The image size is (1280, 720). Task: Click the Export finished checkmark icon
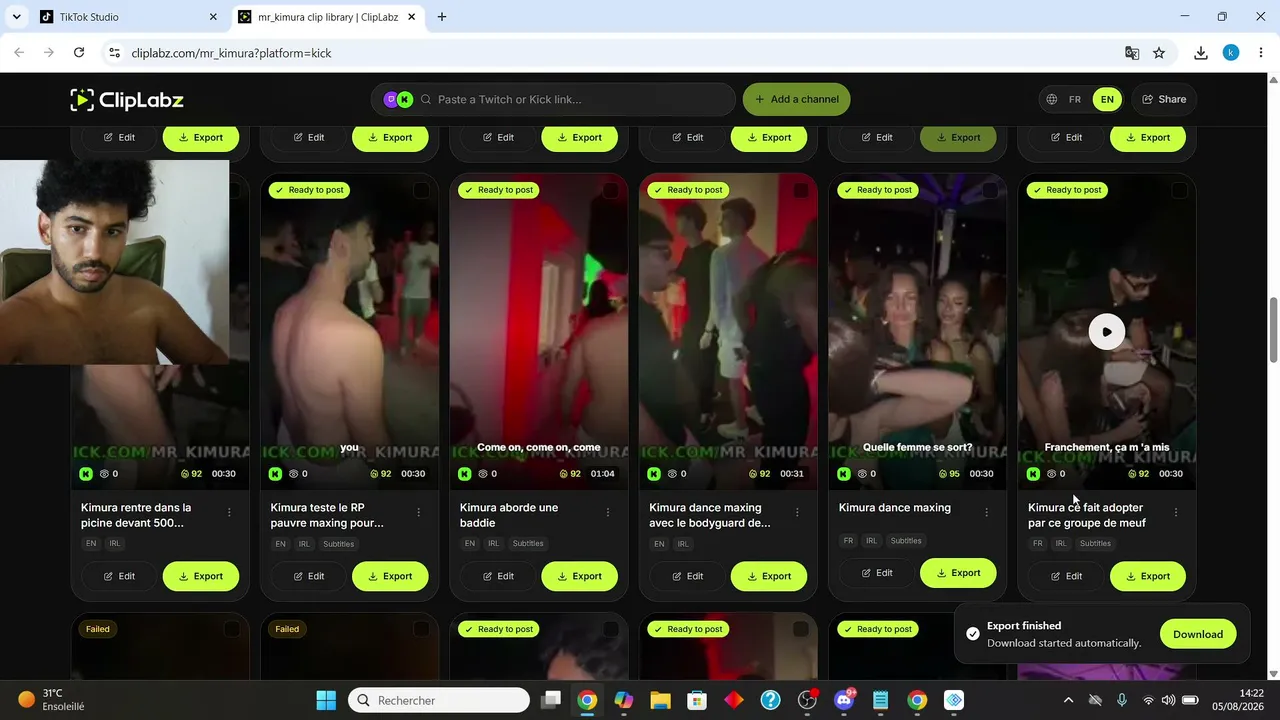click(x=973, y=634)
